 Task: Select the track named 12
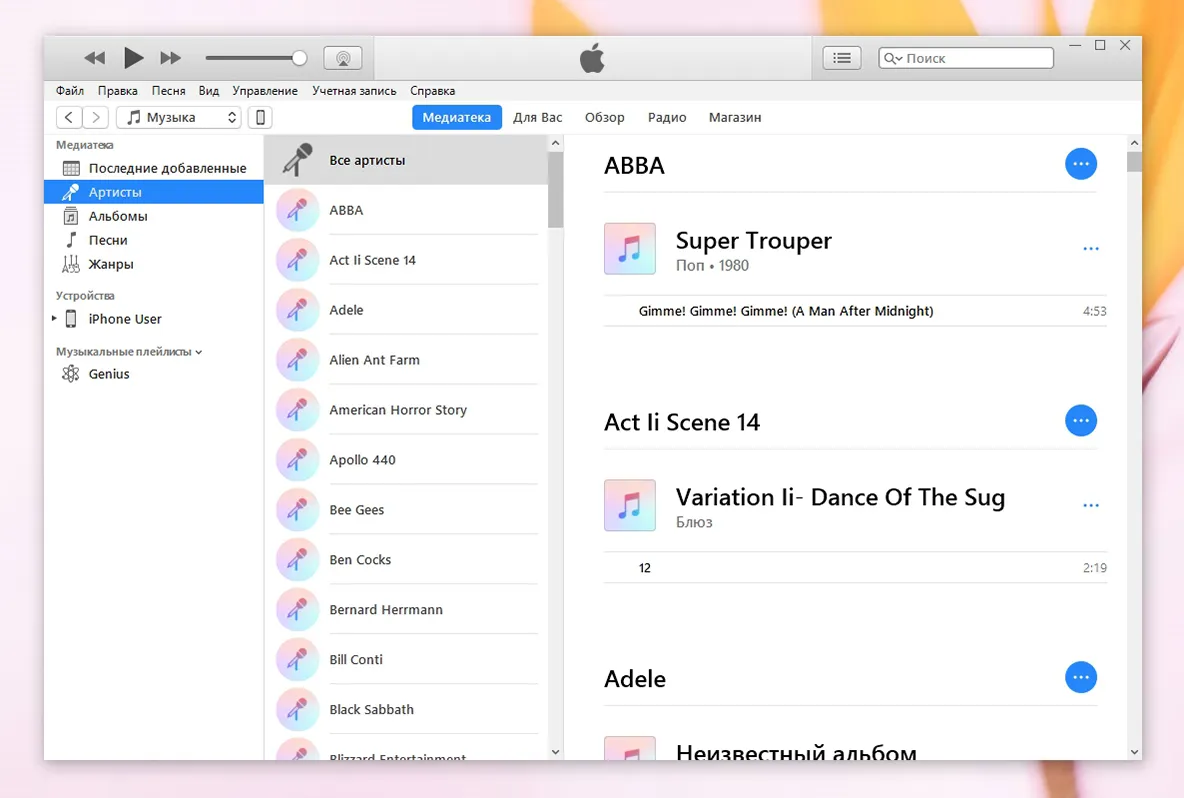[856, 568]
